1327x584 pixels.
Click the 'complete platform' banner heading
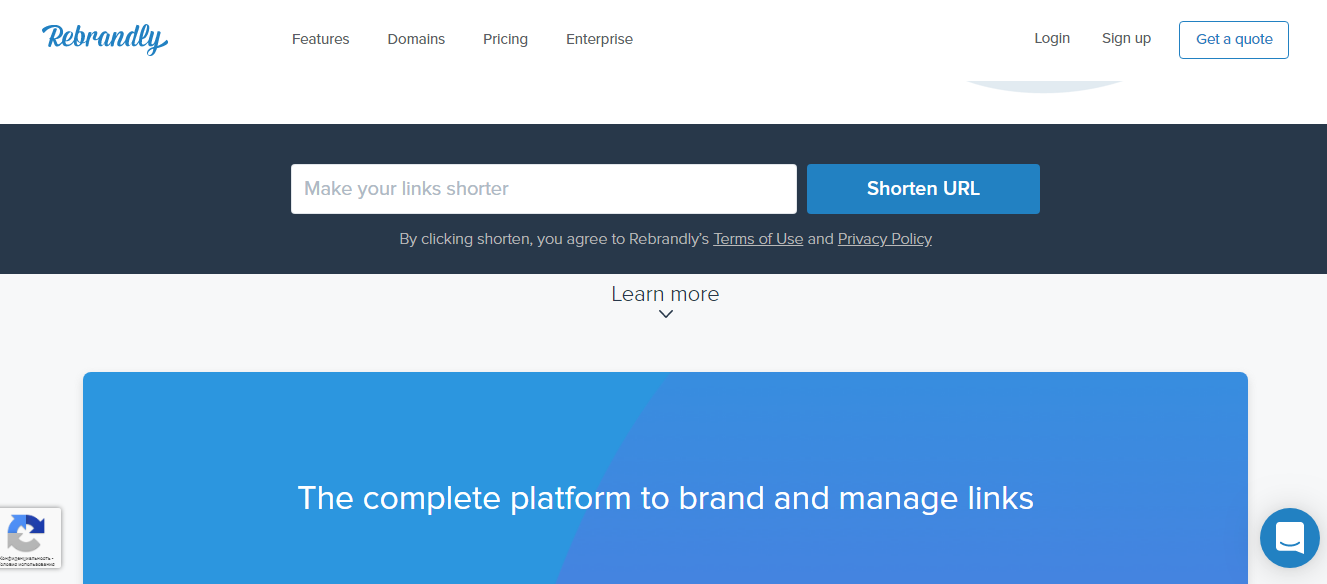click(x=665, y=498)
